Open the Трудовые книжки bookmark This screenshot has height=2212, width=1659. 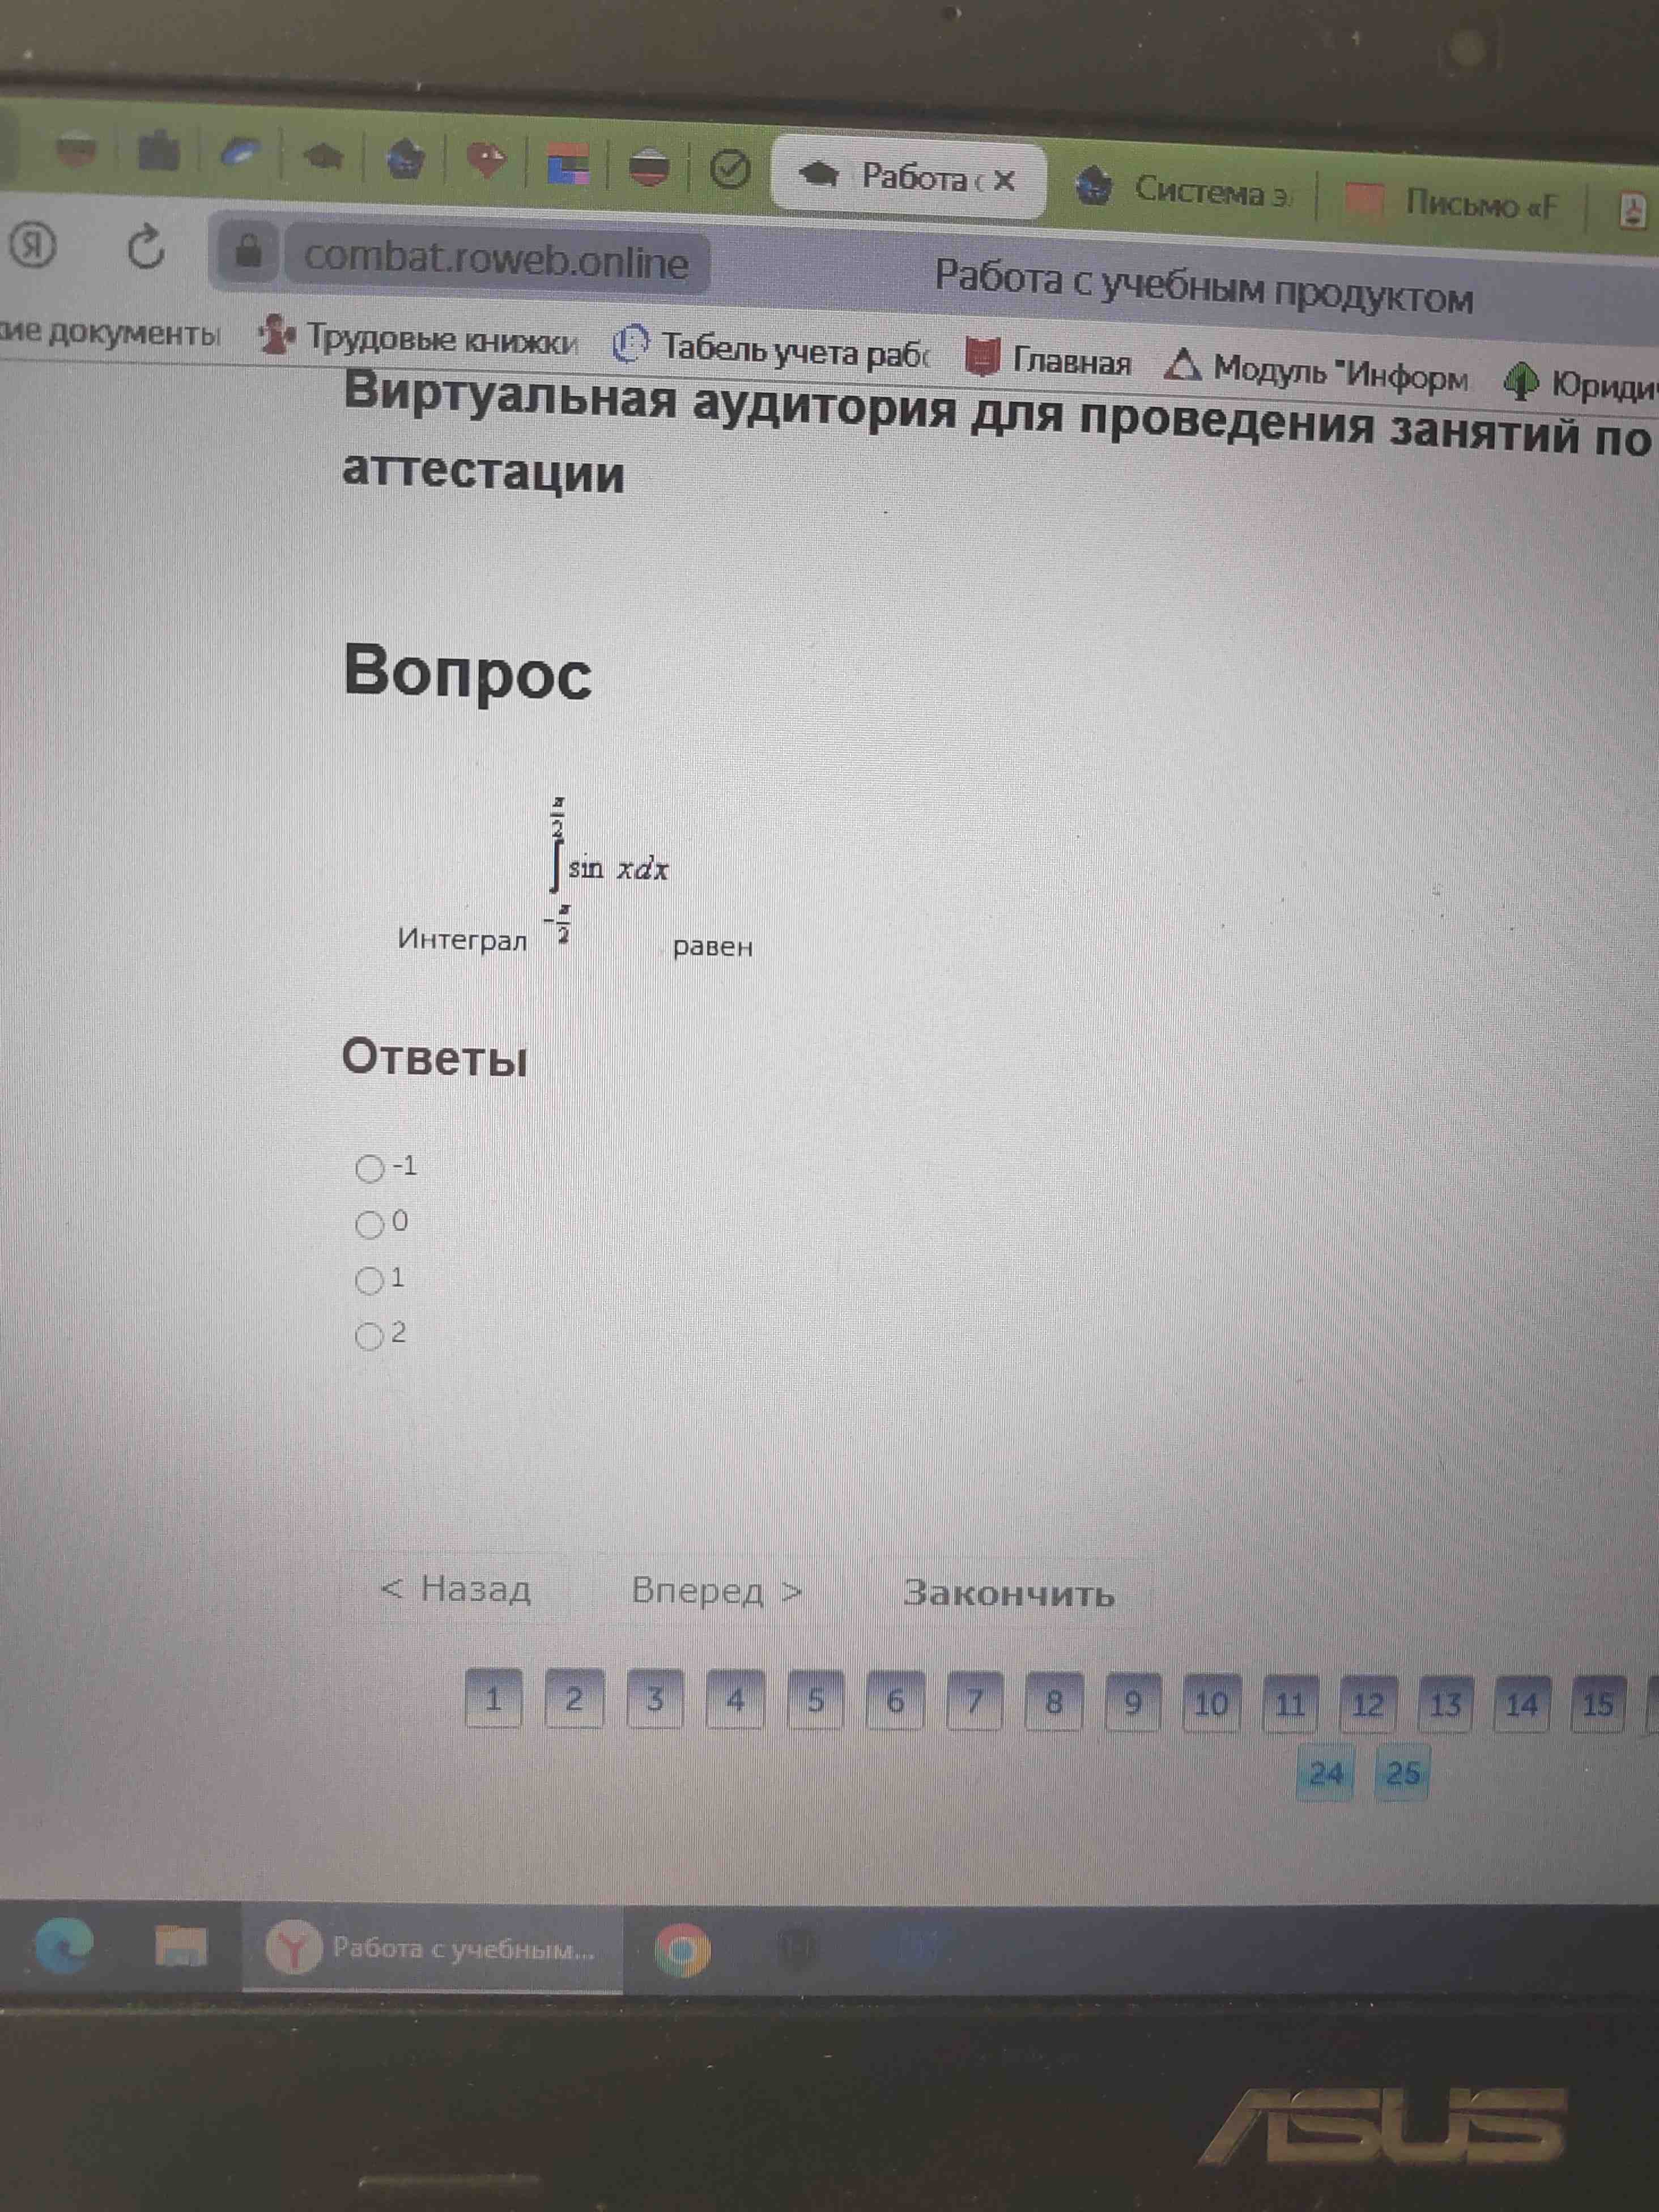coord(418,338)
